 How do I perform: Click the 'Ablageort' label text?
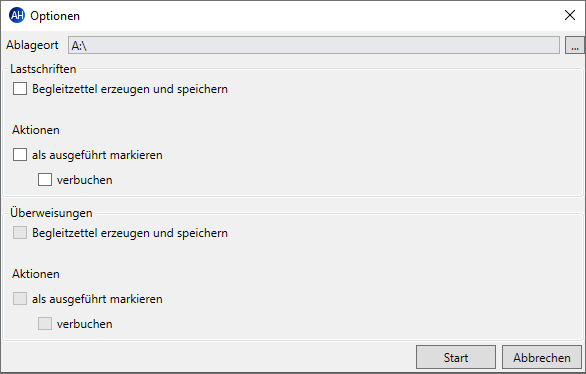pos(32,45)
